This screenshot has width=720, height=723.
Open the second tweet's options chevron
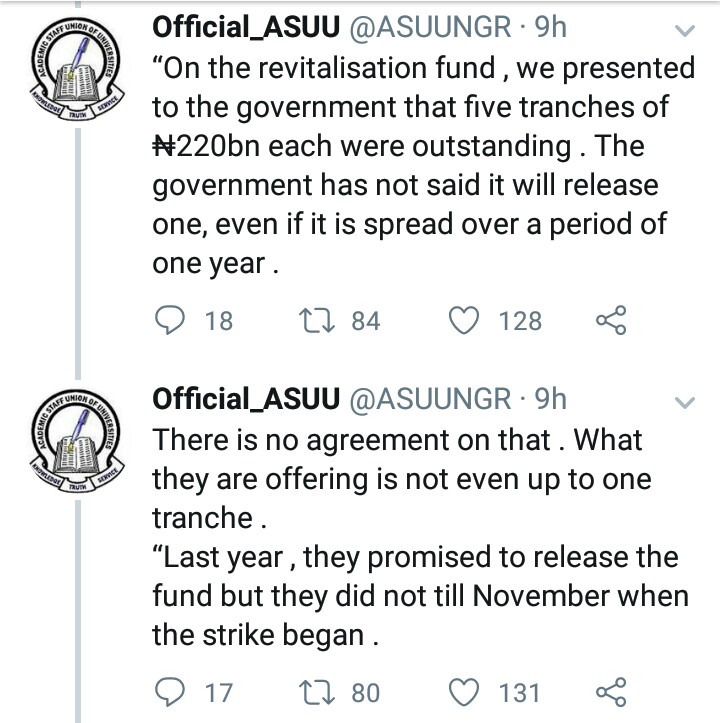(x=684, y=403)
